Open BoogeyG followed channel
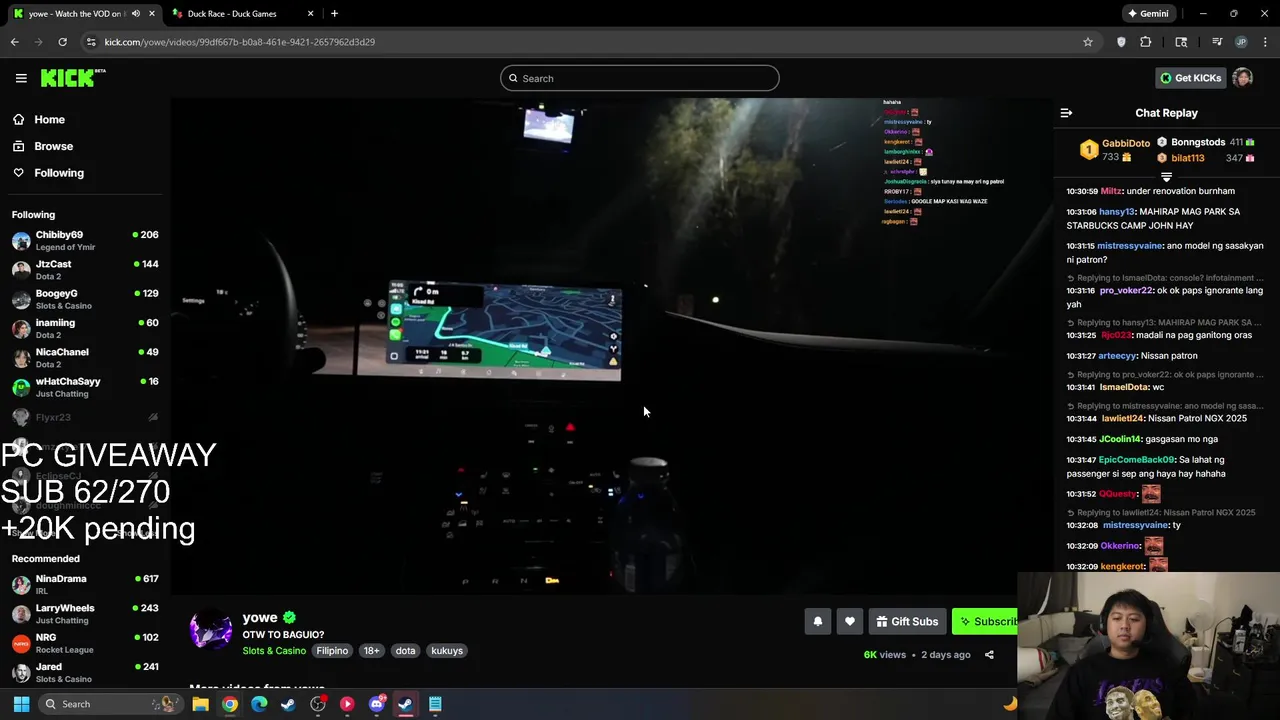The image size is (1280, 720). [85, 299]
